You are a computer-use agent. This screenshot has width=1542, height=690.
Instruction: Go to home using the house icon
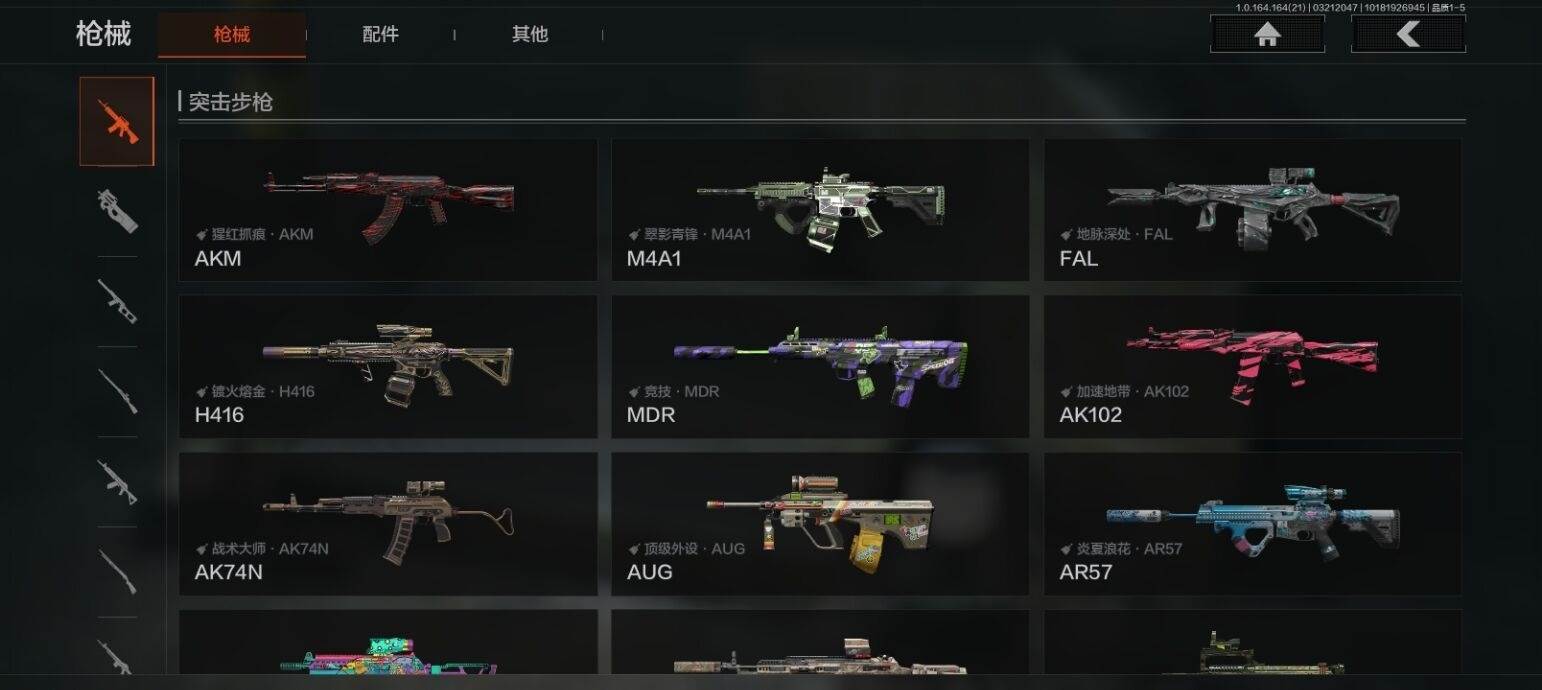[1267, 34]
